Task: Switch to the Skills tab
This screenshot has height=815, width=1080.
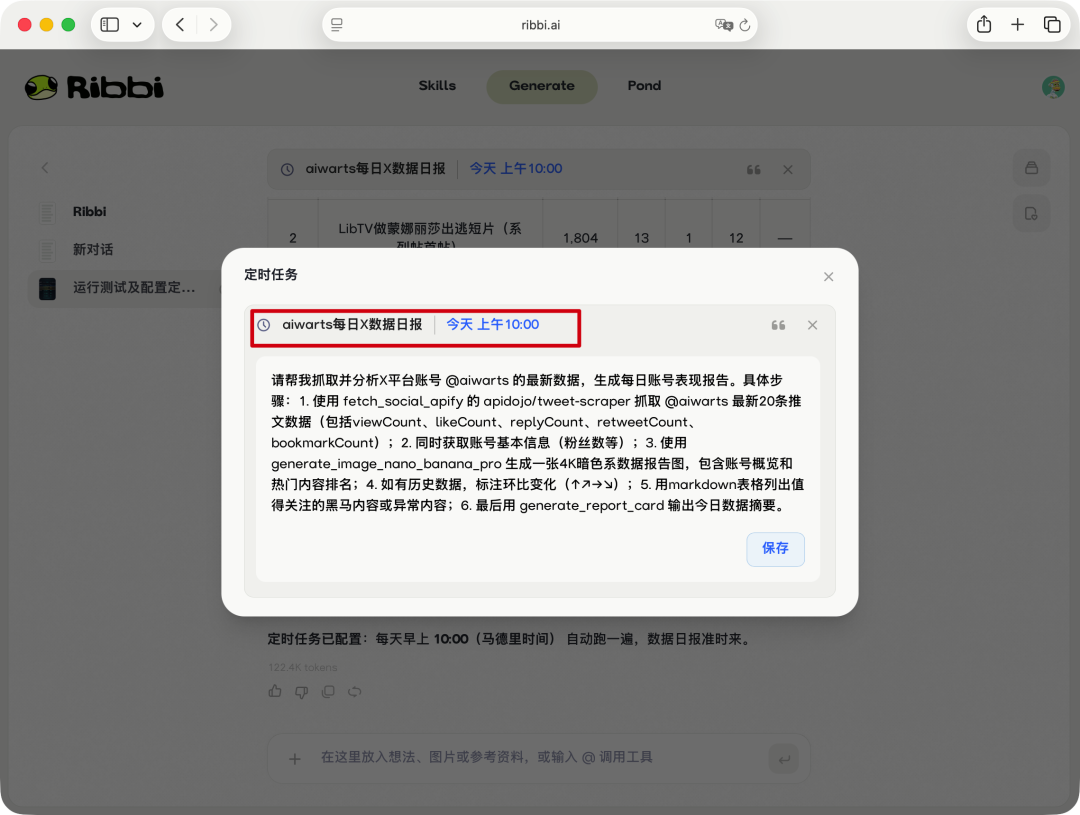Action: tap(437, 86)
